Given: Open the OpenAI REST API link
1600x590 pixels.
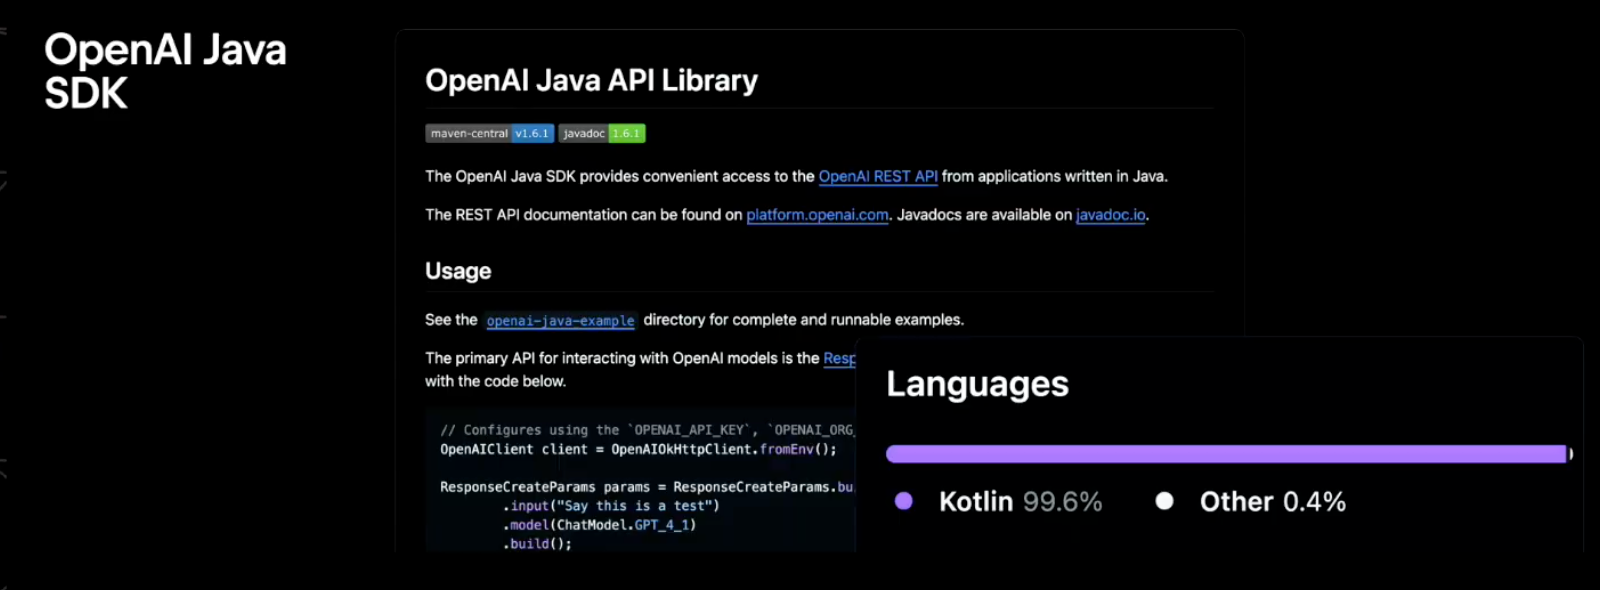Looking at the screenshot, I should [x=878, y=176].
